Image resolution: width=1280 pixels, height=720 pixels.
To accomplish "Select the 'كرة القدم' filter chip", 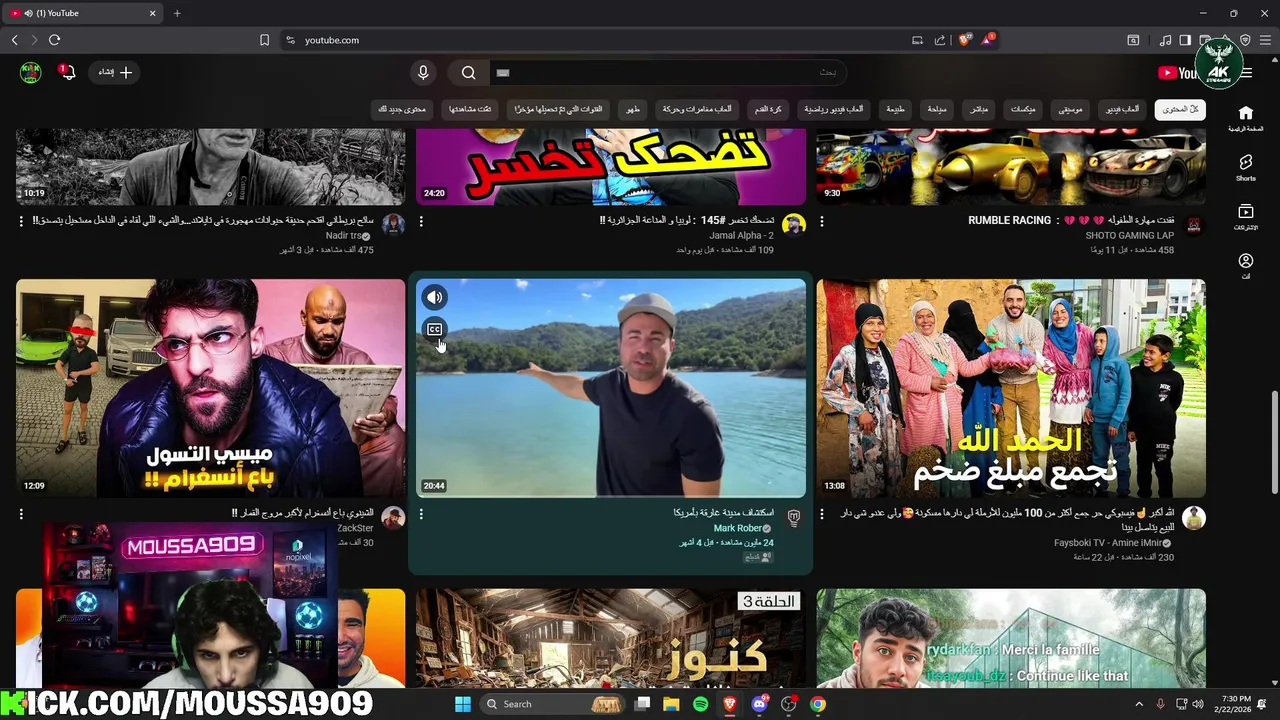I will tap(768, 109).
